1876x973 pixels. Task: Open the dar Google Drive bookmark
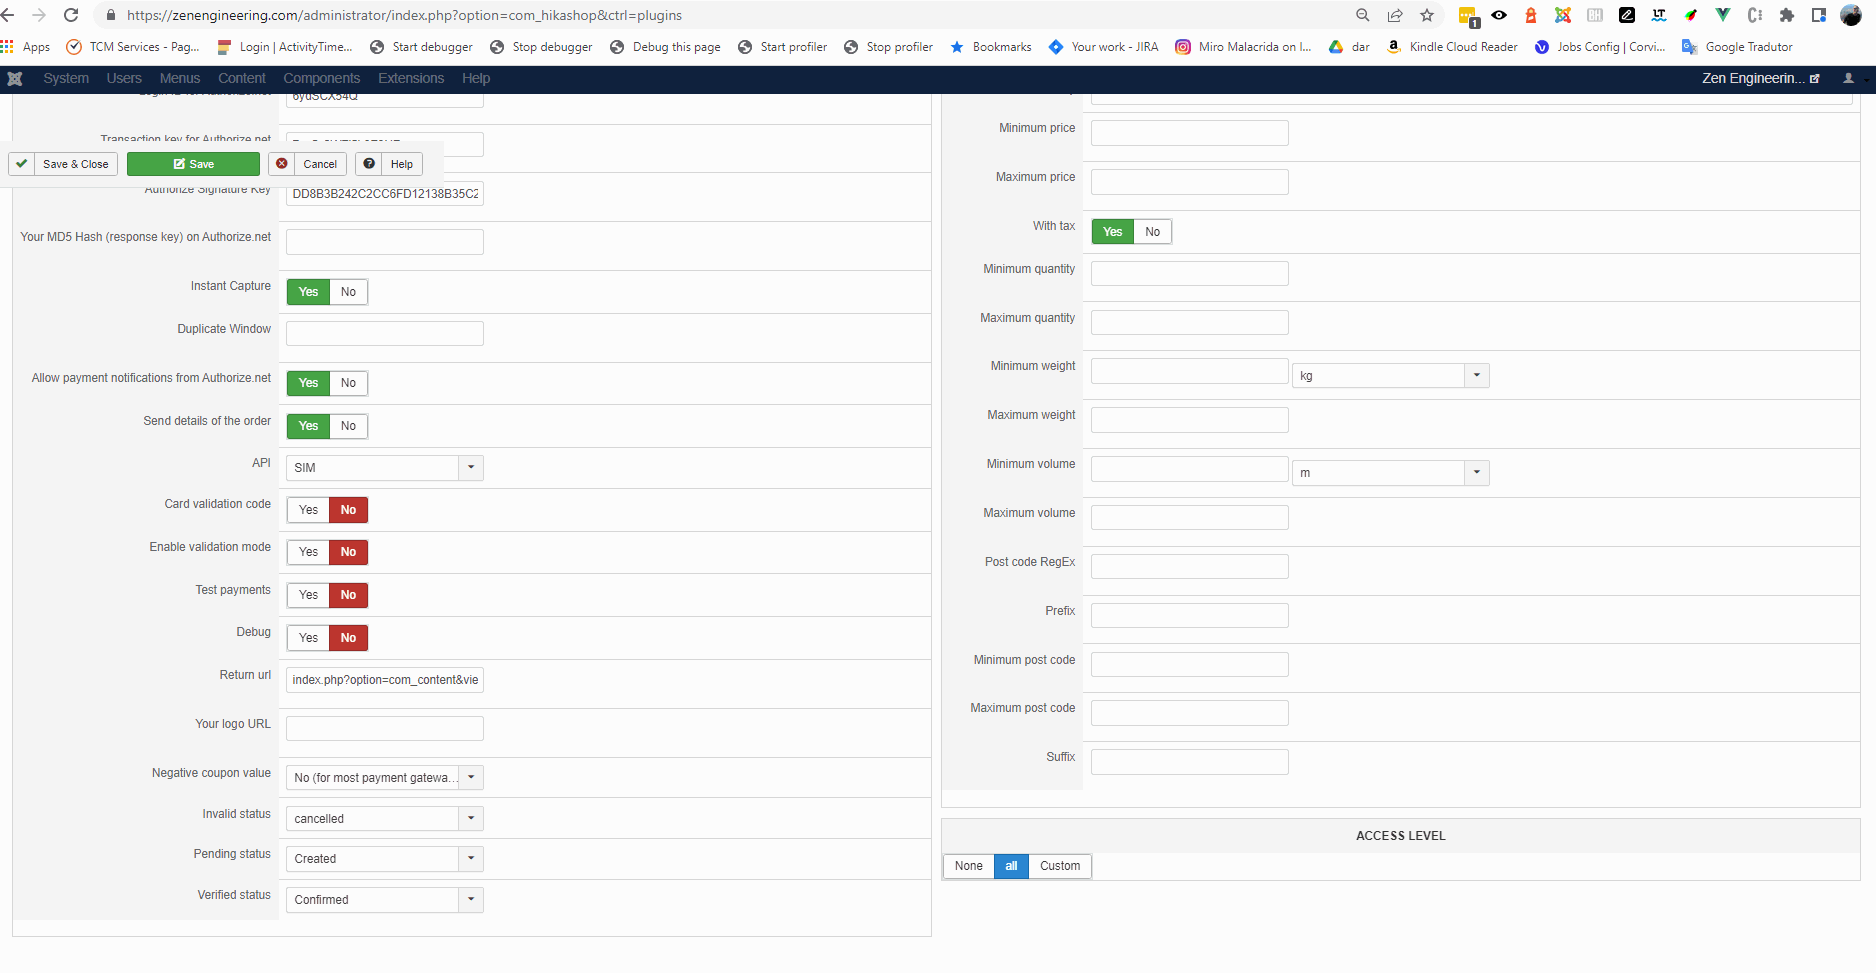click(x=1349, y=47)
